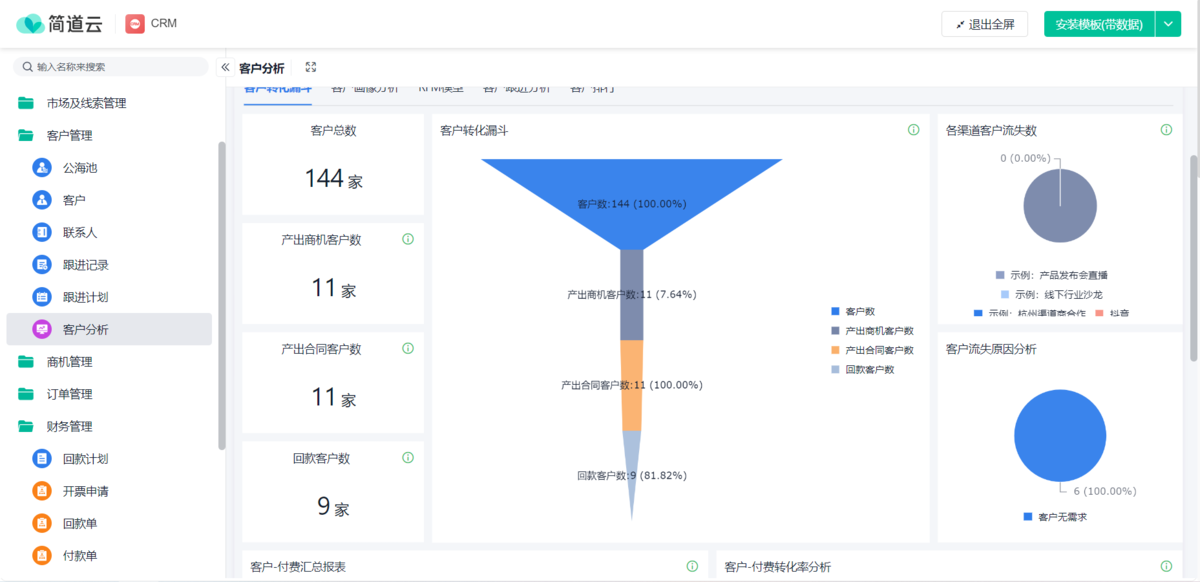Click the 联系人 item icon
The height and width of the screenshot is (582, 1200).
[42, 232]
